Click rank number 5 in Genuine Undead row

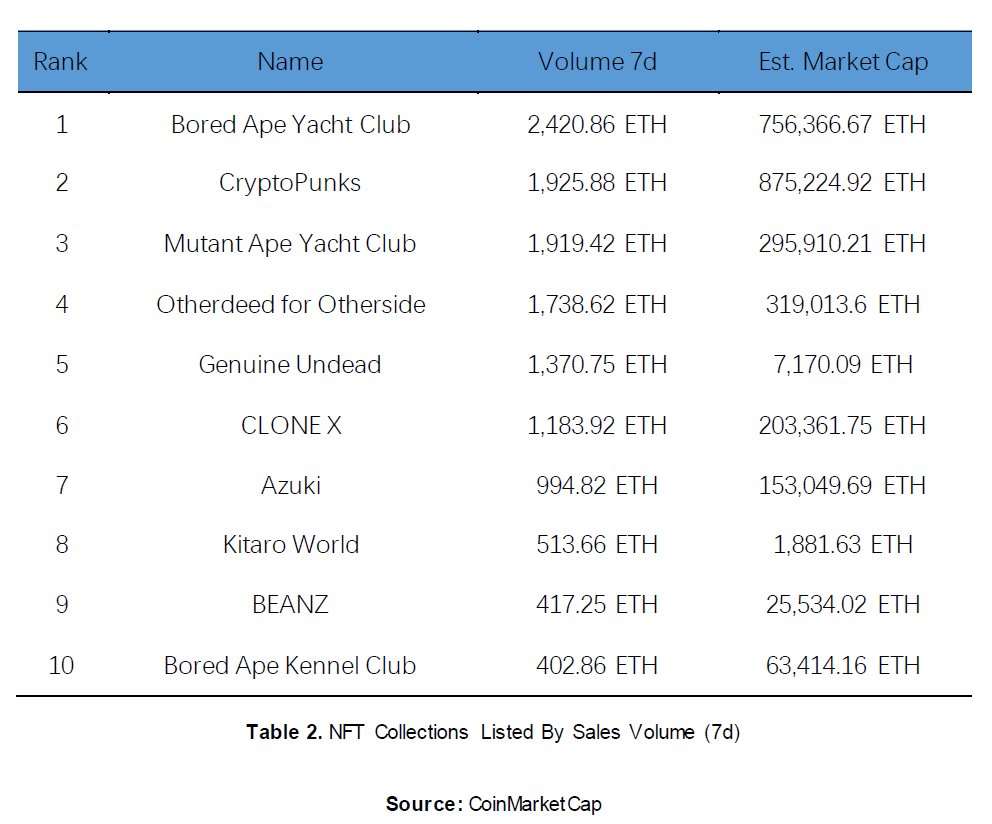[61, 365]
